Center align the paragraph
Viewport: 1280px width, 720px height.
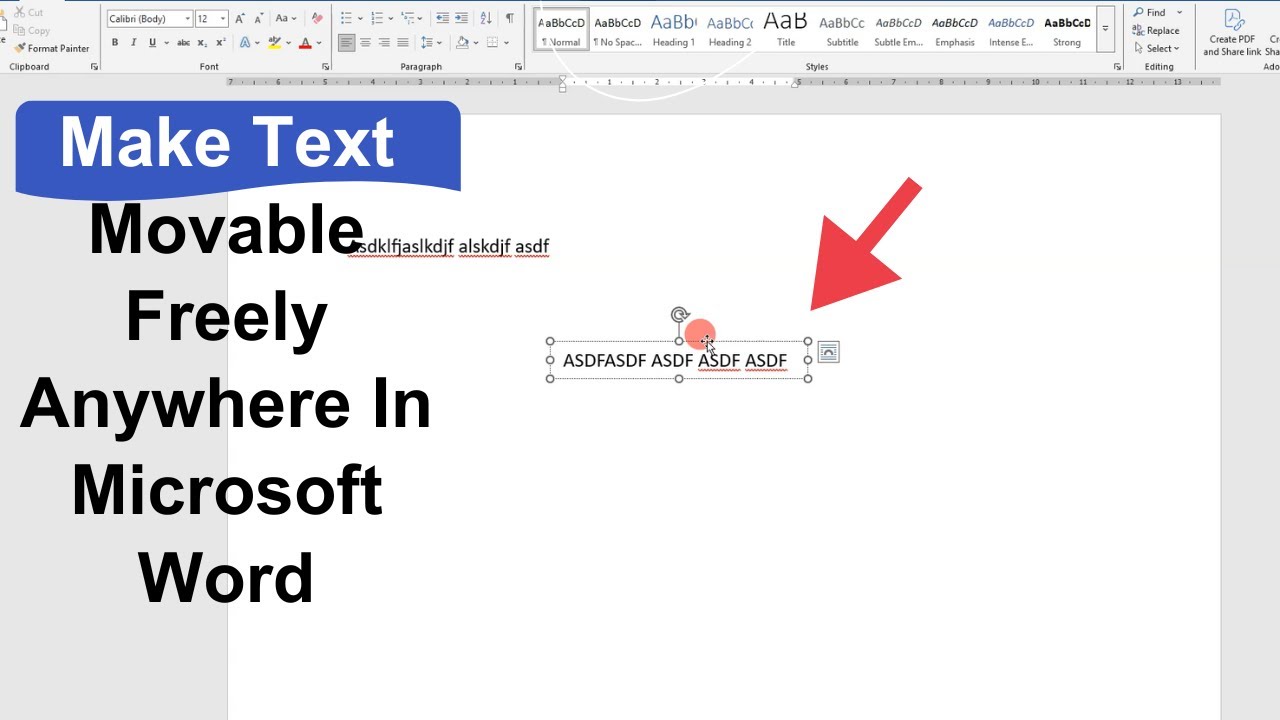(365, 42)
